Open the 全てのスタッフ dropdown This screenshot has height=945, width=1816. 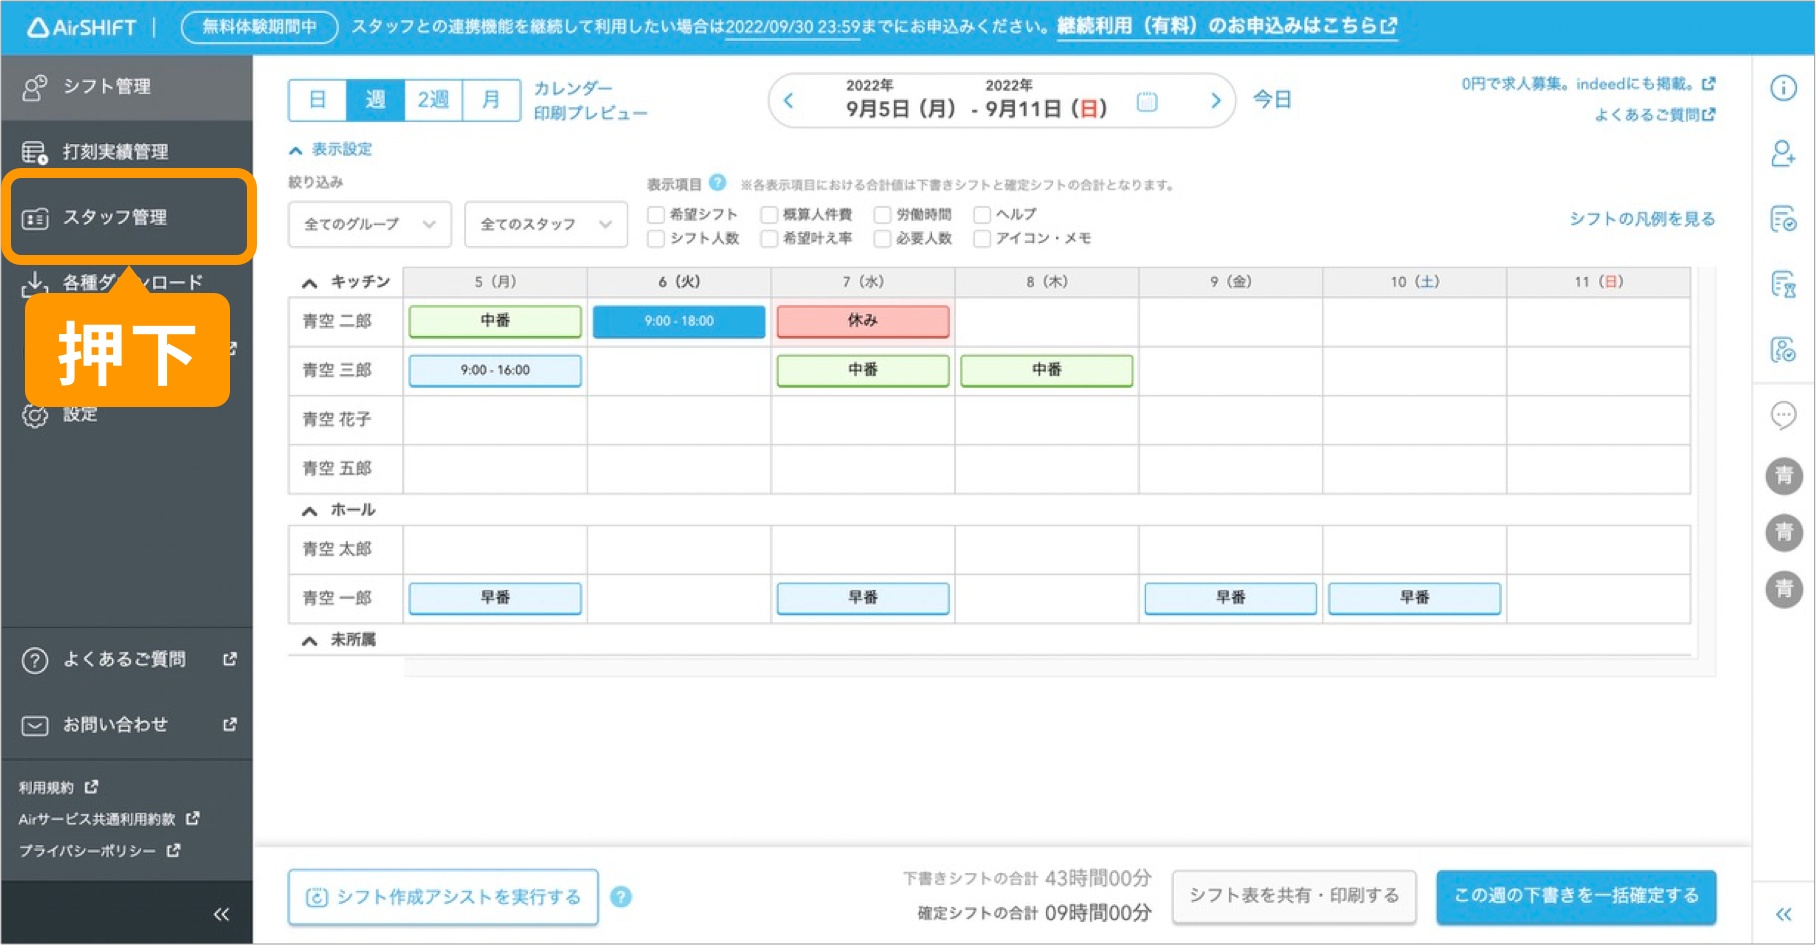tap(545, 224)
